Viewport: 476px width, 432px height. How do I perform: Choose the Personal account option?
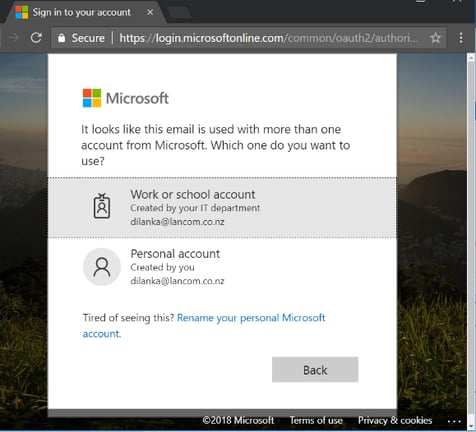pyautogui.click(x=222, y=267)
